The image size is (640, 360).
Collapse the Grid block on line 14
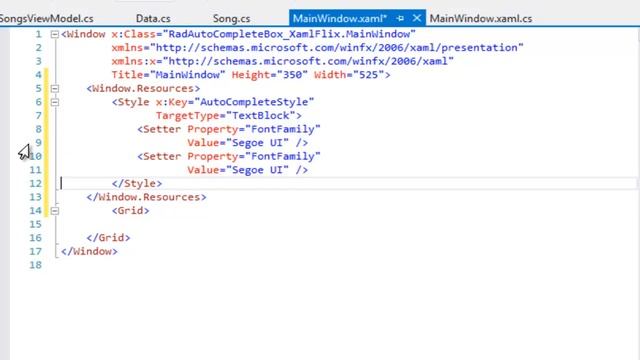[x=55, y=211]
